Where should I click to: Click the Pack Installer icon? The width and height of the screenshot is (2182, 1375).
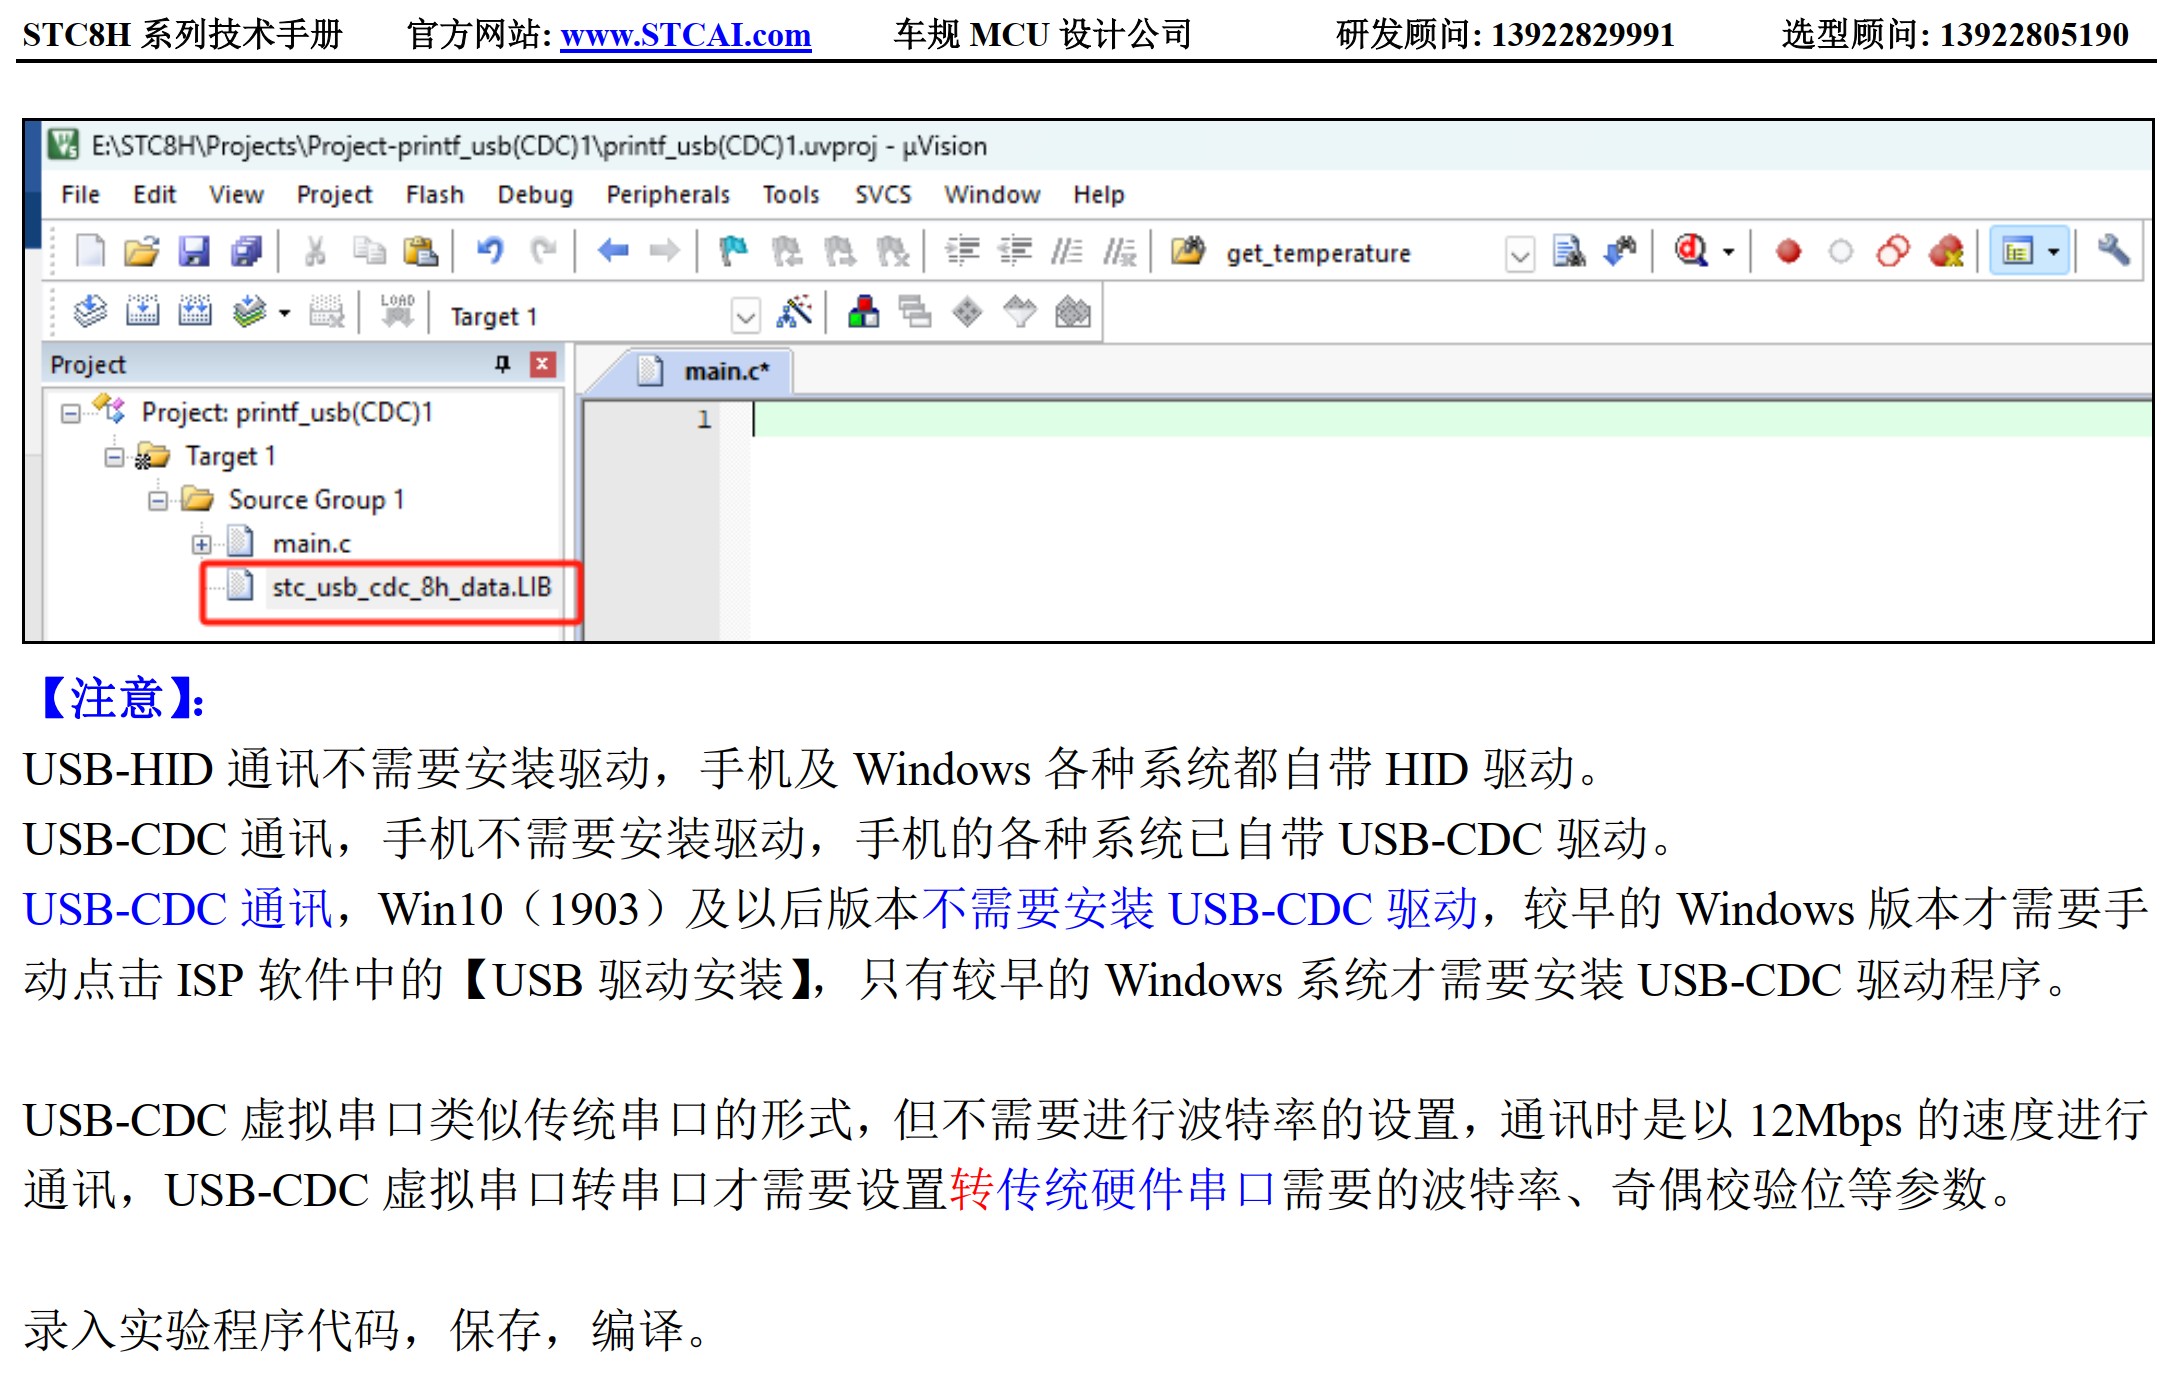click(x=1073, y=312)
